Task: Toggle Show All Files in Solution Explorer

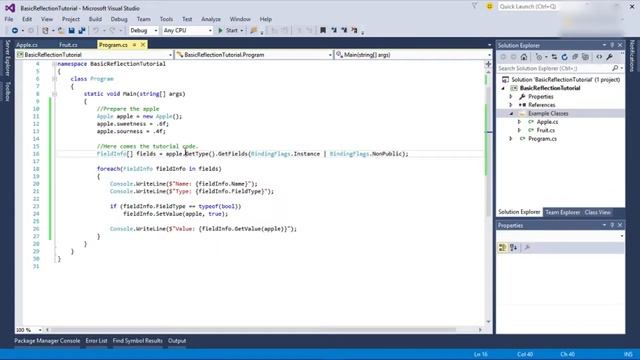Action: (x=585, y=57)
